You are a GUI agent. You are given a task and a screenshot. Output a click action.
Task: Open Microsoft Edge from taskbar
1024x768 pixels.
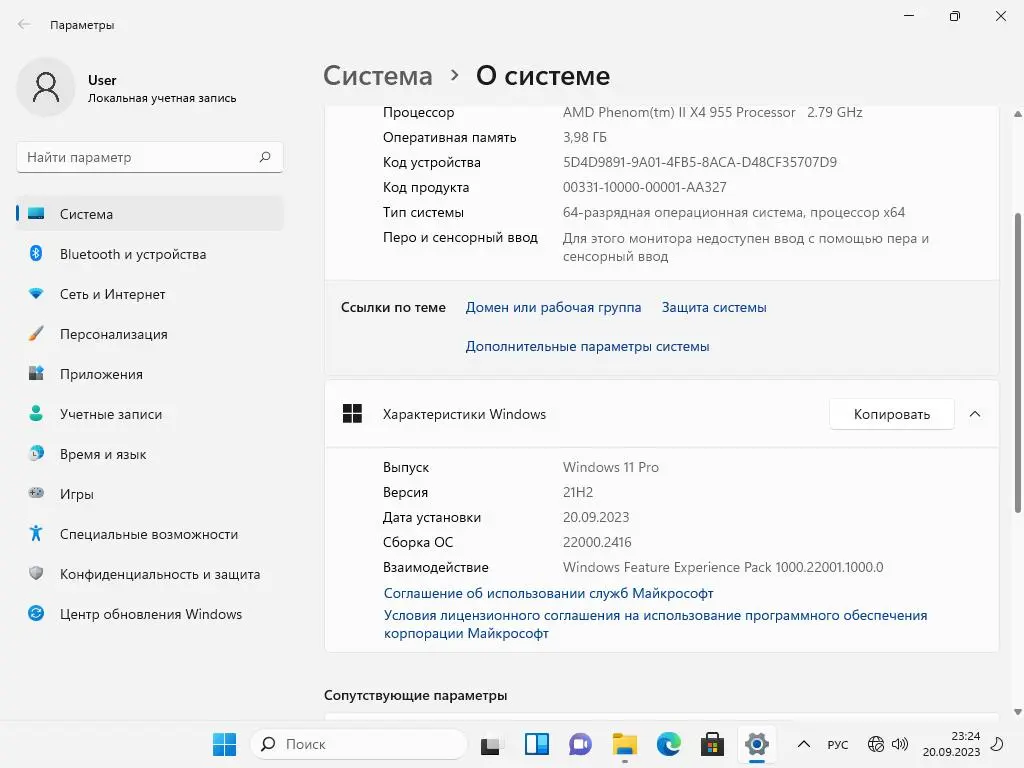(x=668, y=744)
